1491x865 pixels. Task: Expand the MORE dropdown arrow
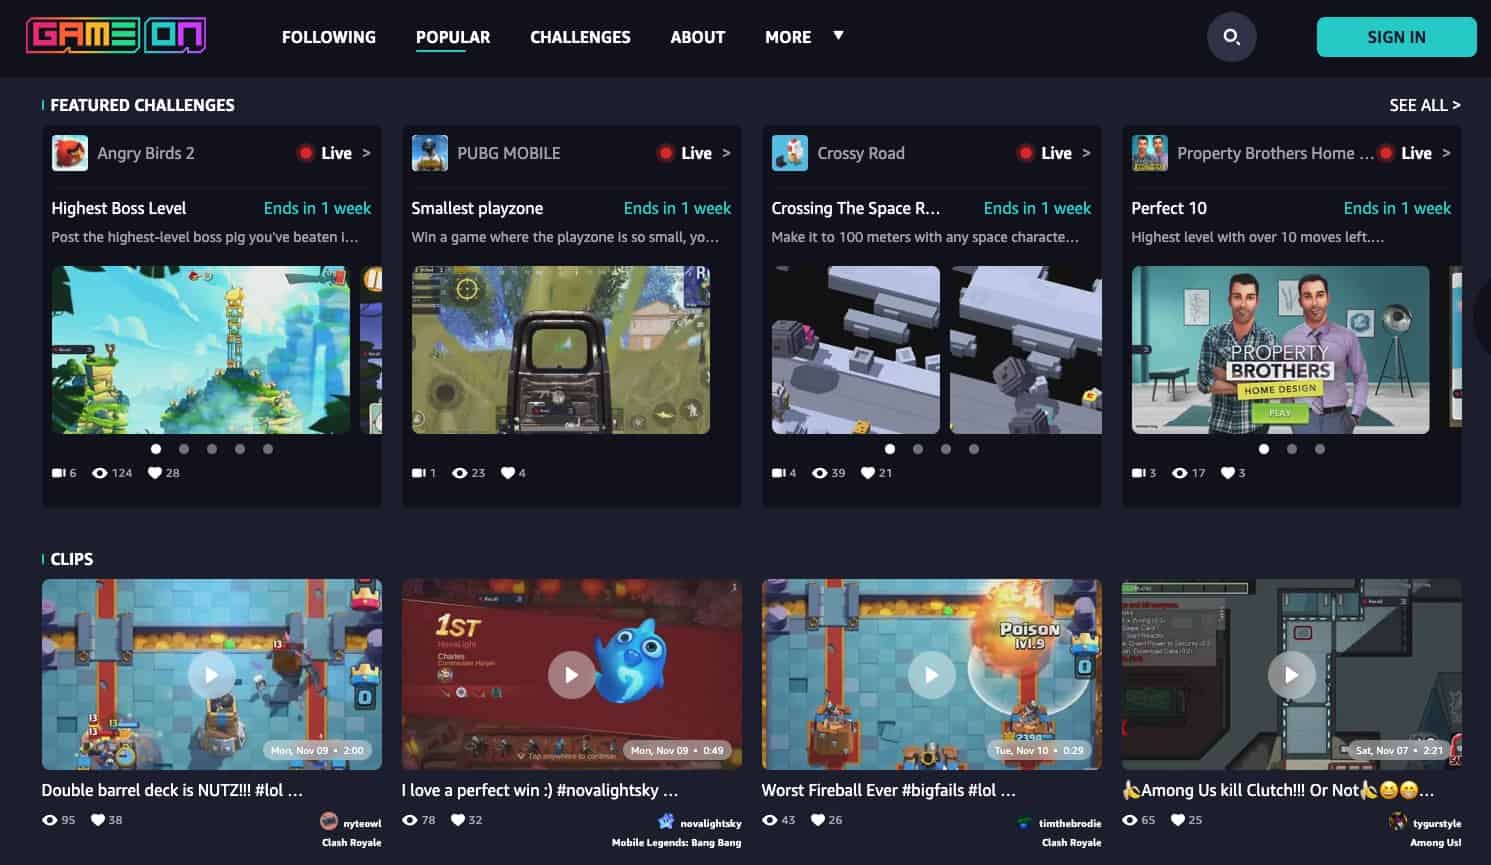[838, 36]
